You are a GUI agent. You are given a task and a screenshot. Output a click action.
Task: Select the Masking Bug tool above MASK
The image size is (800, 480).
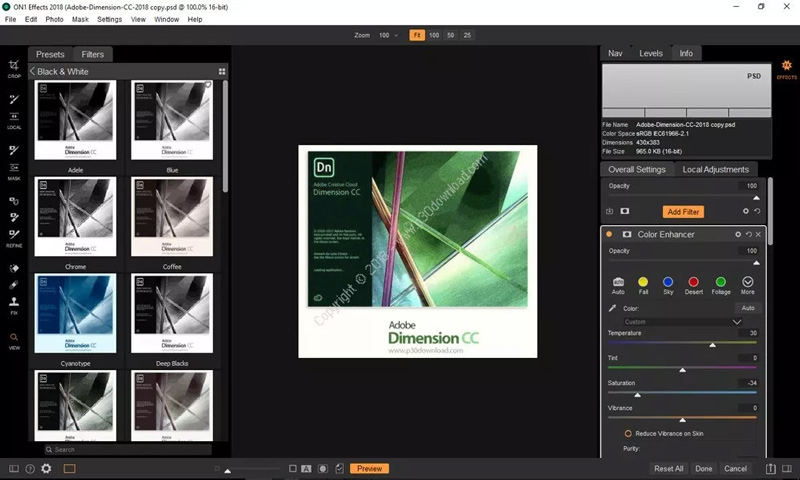coord(14,167)
